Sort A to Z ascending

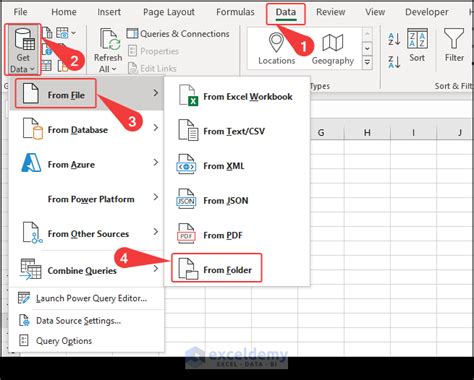[394, 39]
